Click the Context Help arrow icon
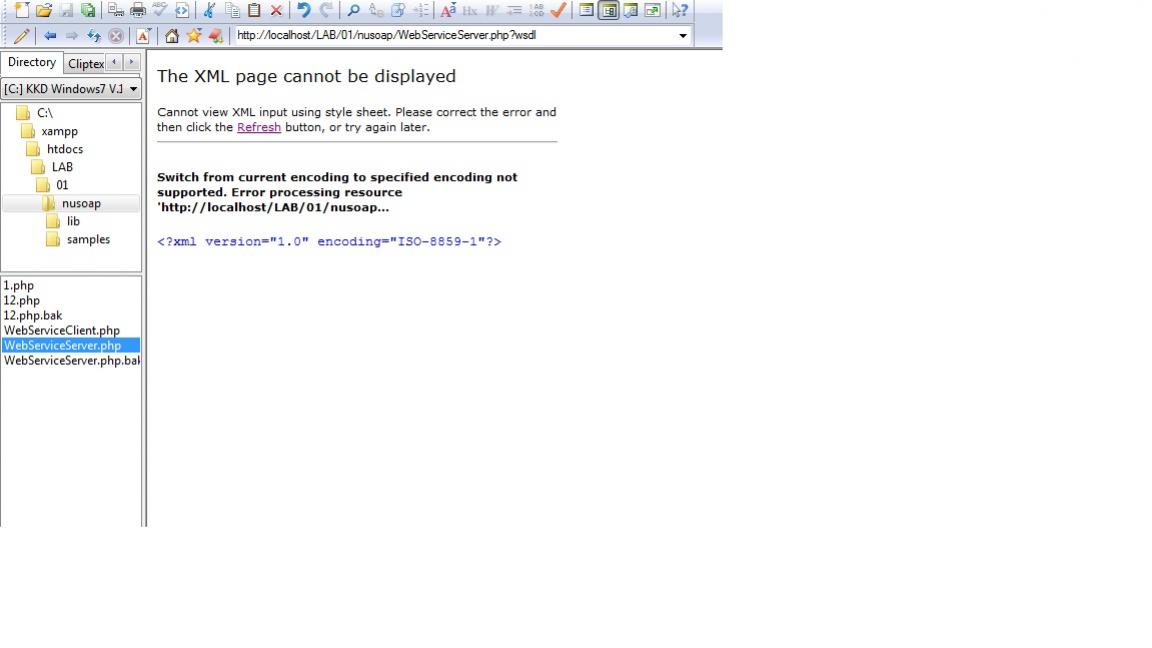 click(x=680, y=10)
